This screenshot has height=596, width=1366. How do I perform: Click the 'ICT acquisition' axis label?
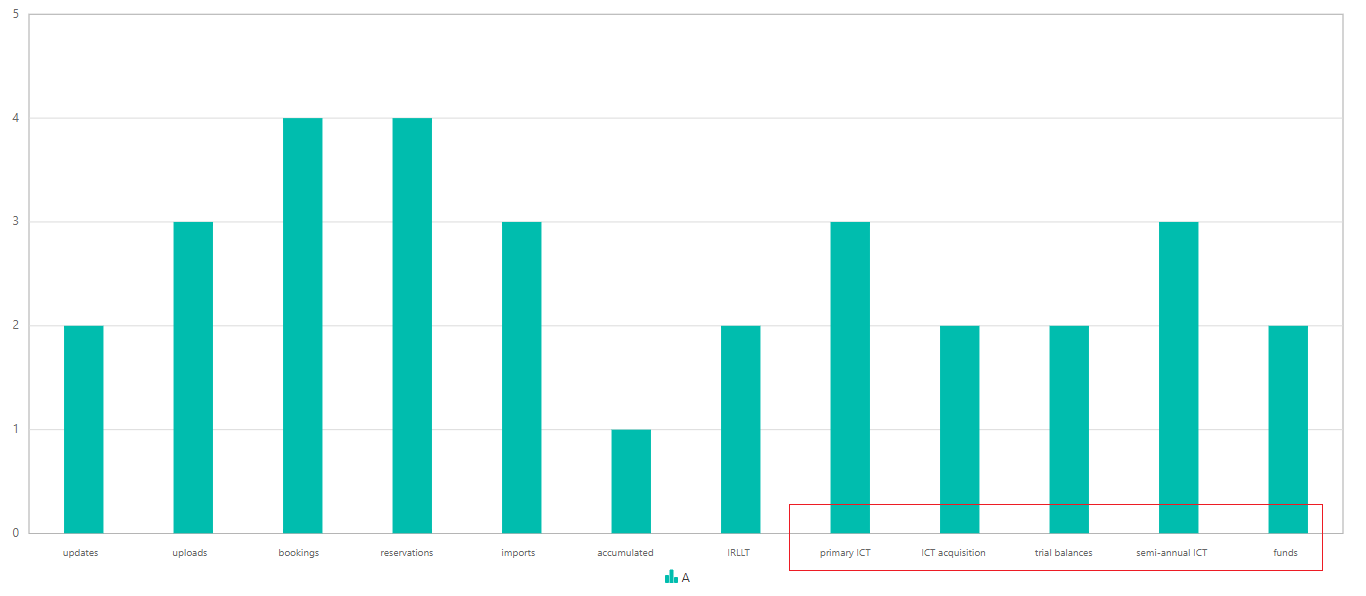tap(953, 553)
